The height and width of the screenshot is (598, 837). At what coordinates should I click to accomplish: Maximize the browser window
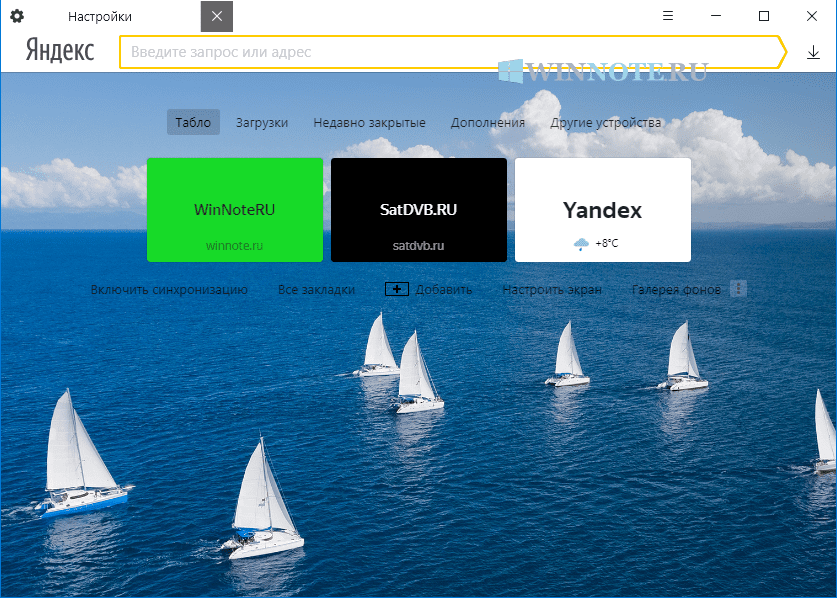[764, 16]
